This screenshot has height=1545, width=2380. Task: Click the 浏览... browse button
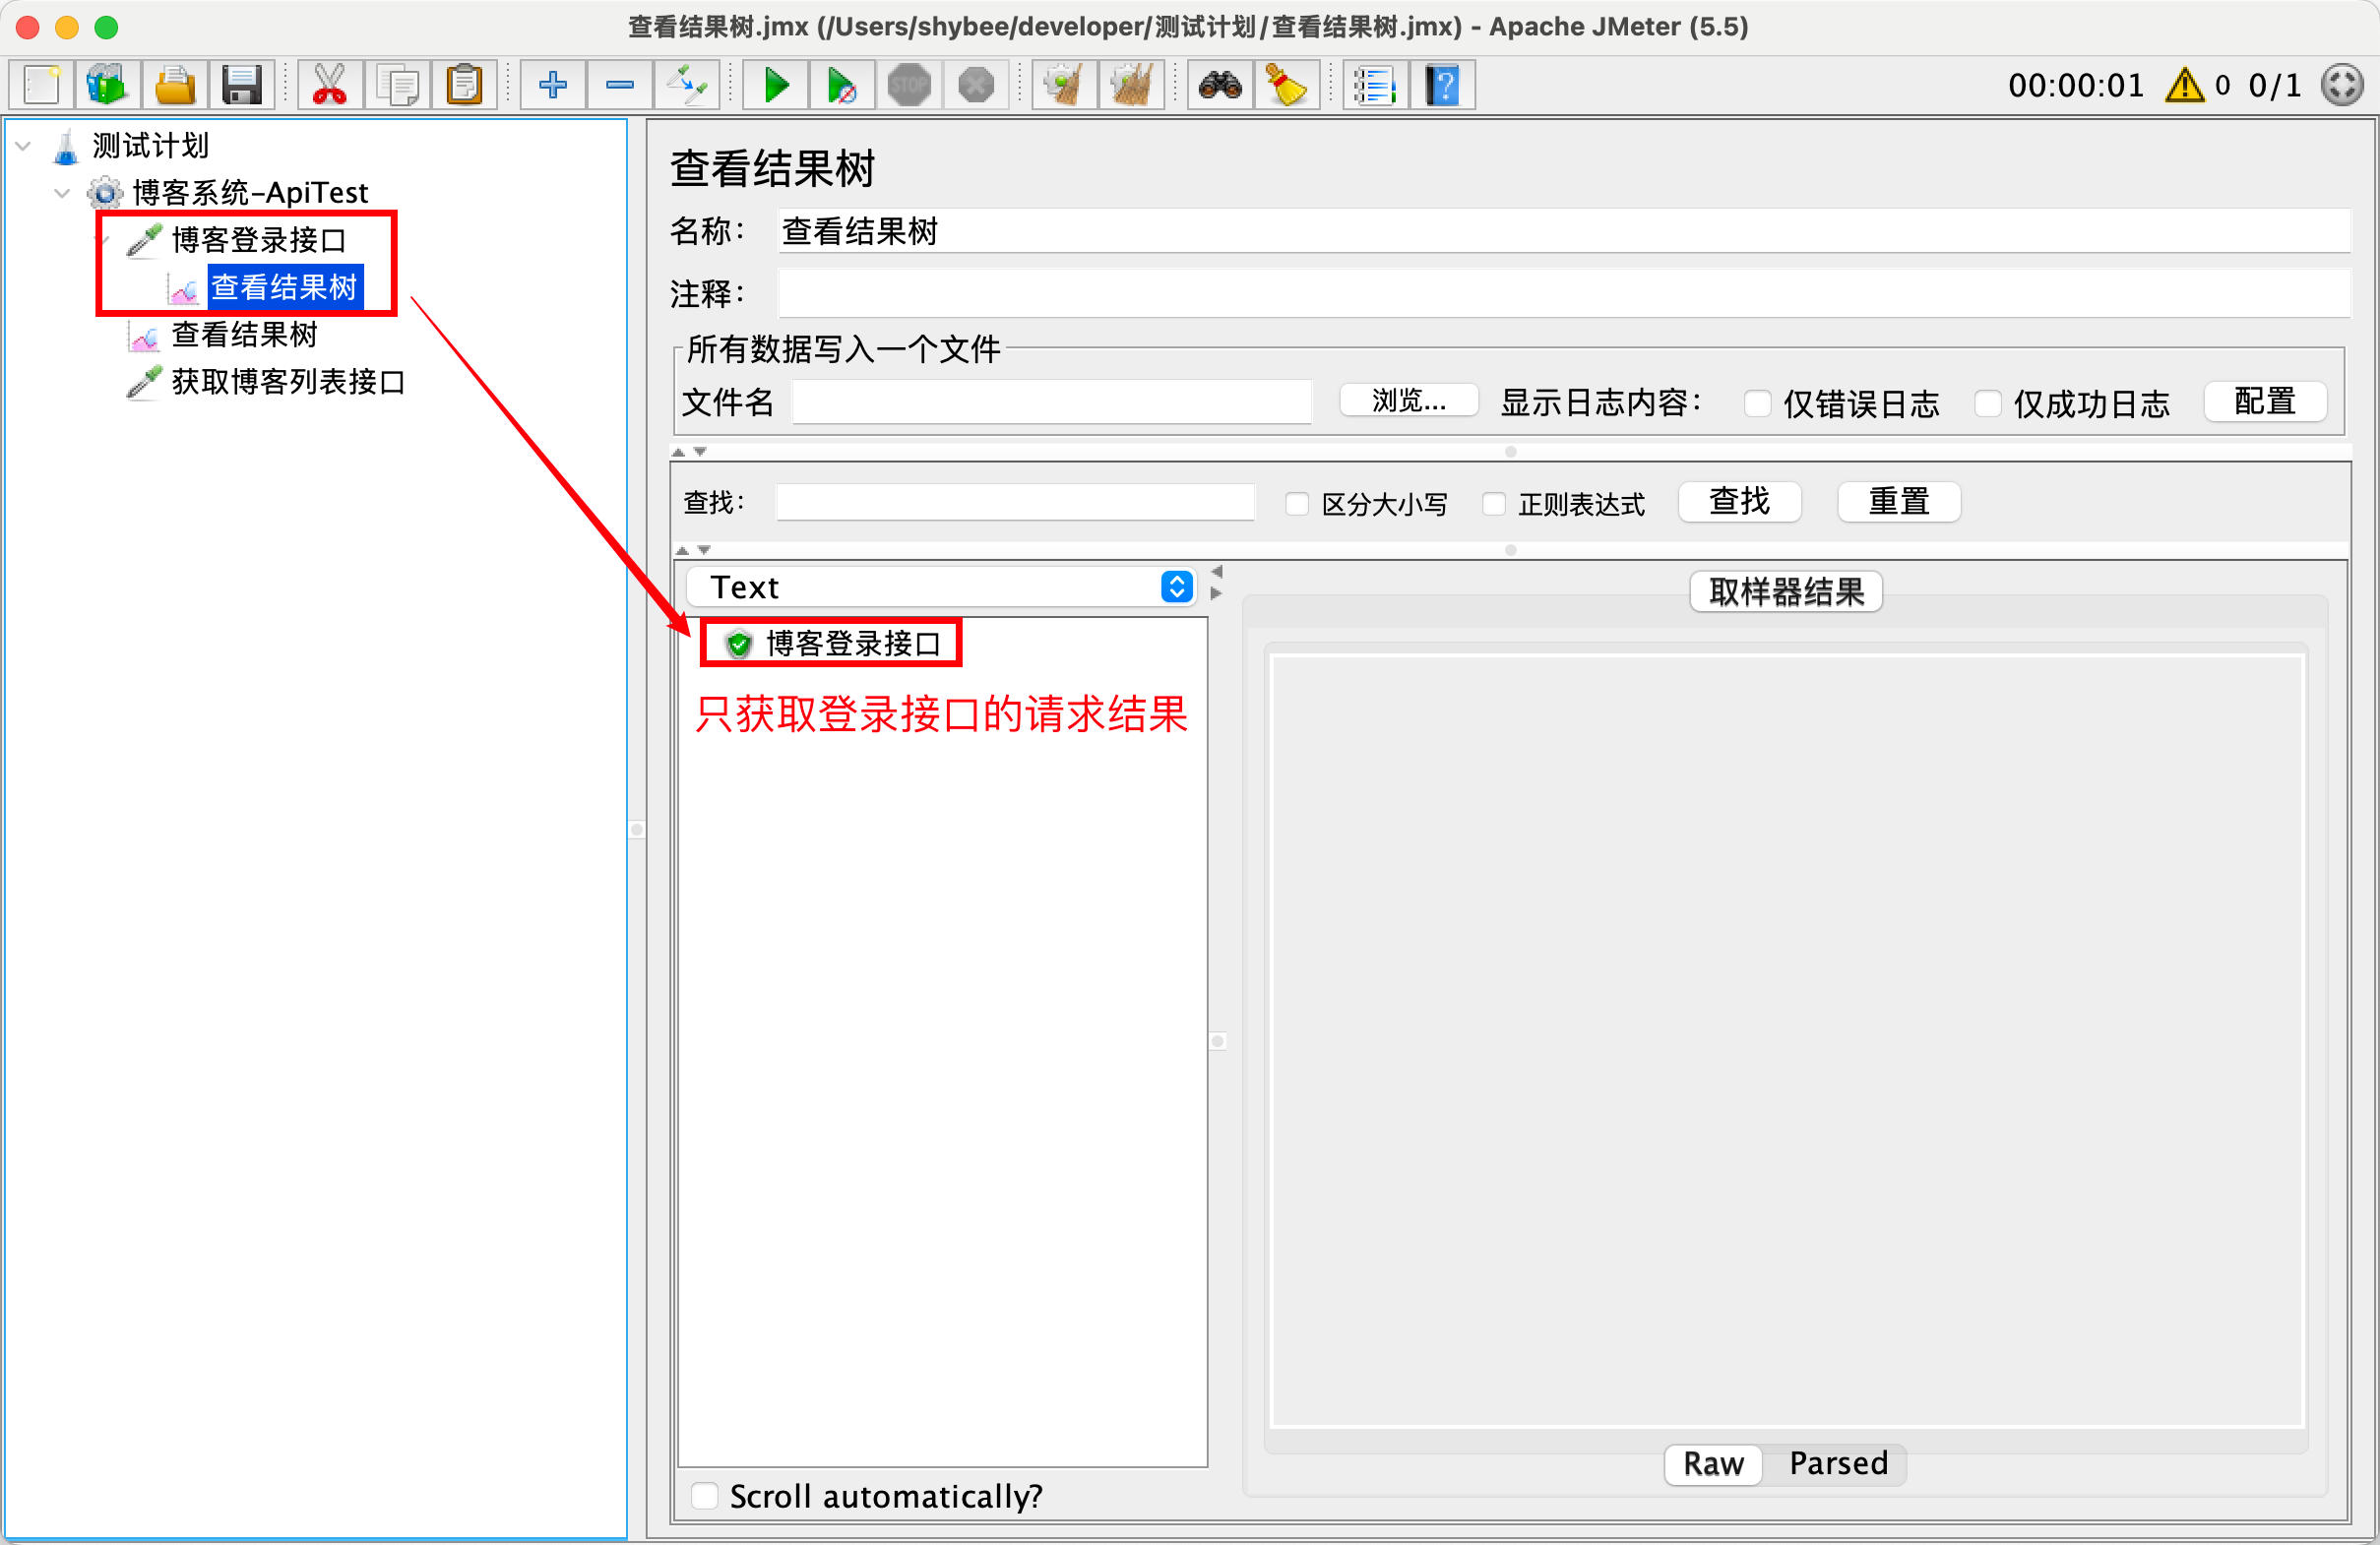click(1408, 401)
